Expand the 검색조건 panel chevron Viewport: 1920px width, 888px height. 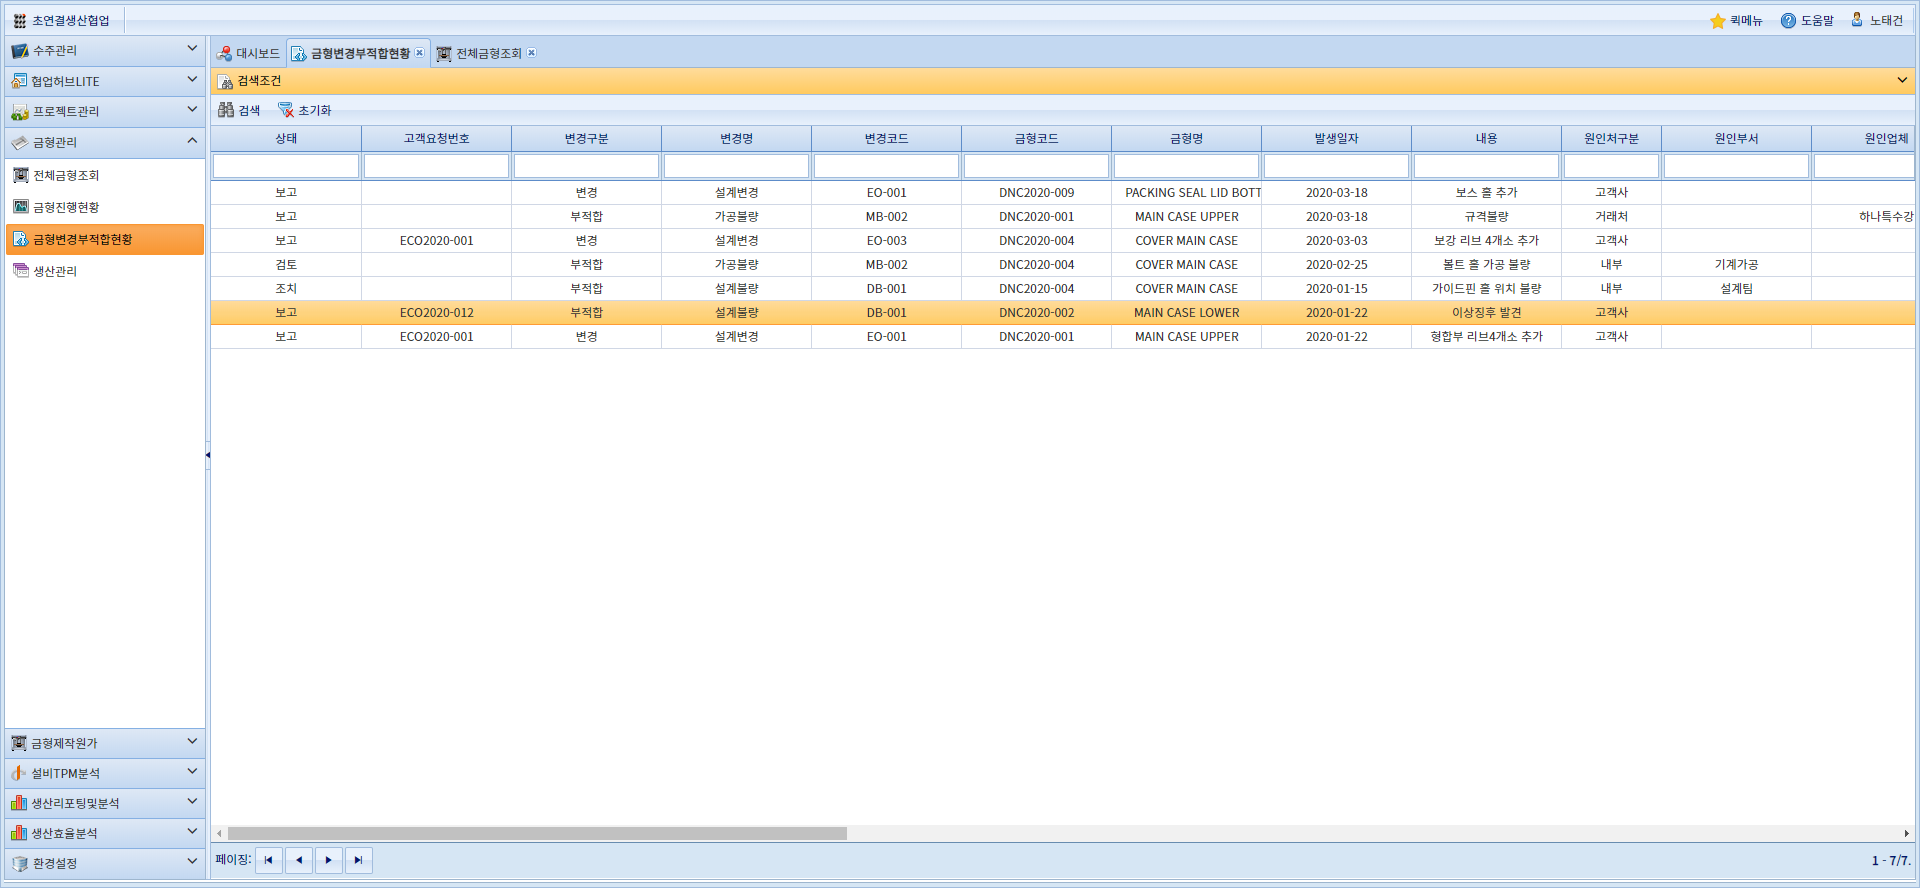(1902, 81)
